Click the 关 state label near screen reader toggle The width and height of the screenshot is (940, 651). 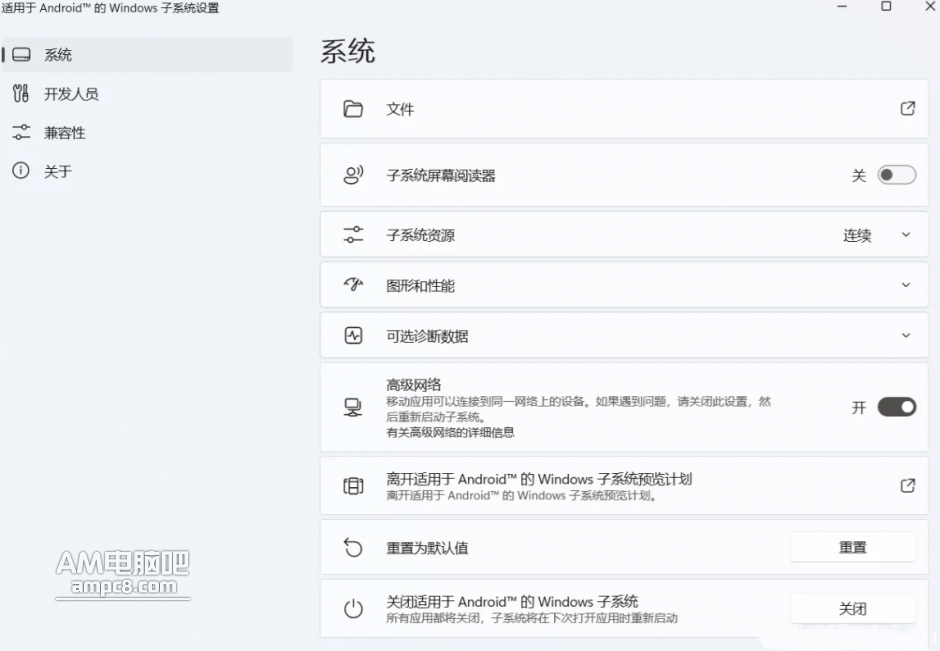[858, 176]
